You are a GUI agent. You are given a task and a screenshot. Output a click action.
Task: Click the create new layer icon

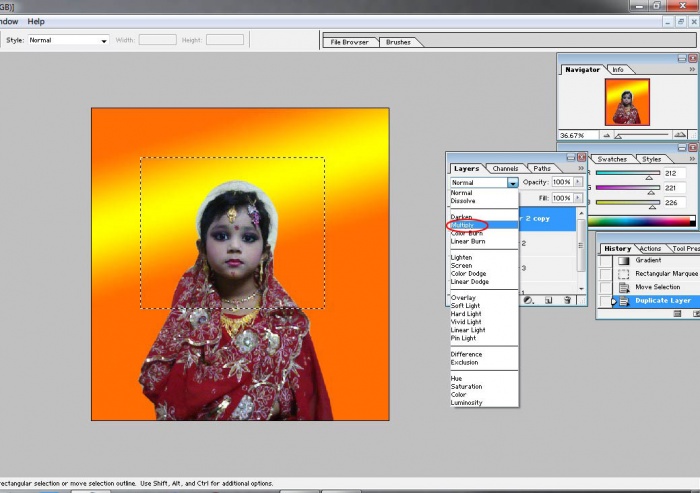point(549,299)
